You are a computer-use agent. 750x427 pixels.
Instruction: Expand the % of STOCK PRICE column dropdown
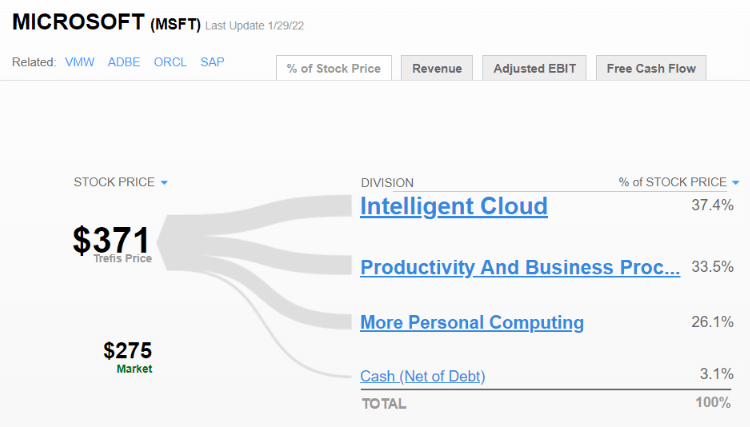pyautogui.click(x=736, y=183)
